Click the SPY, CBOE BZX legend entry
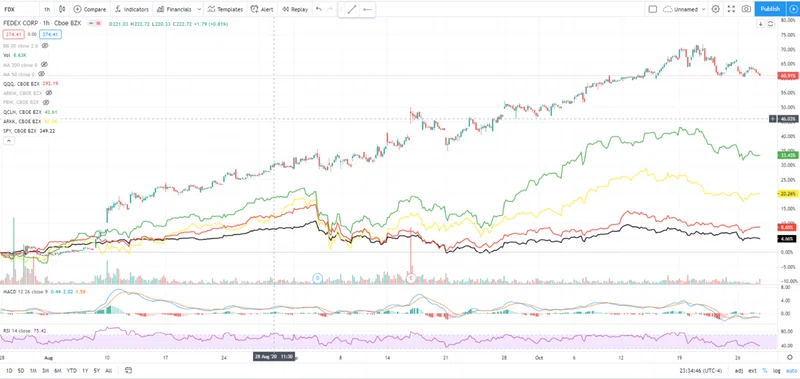This screenshot has height=379, width=800. point(29,131)
